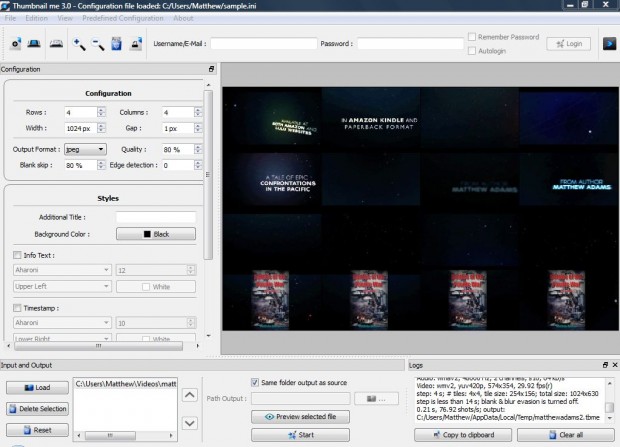Move selected file up with the up arrow
Viewport: 620px width, 447px height.
click(x=190, y=395)
